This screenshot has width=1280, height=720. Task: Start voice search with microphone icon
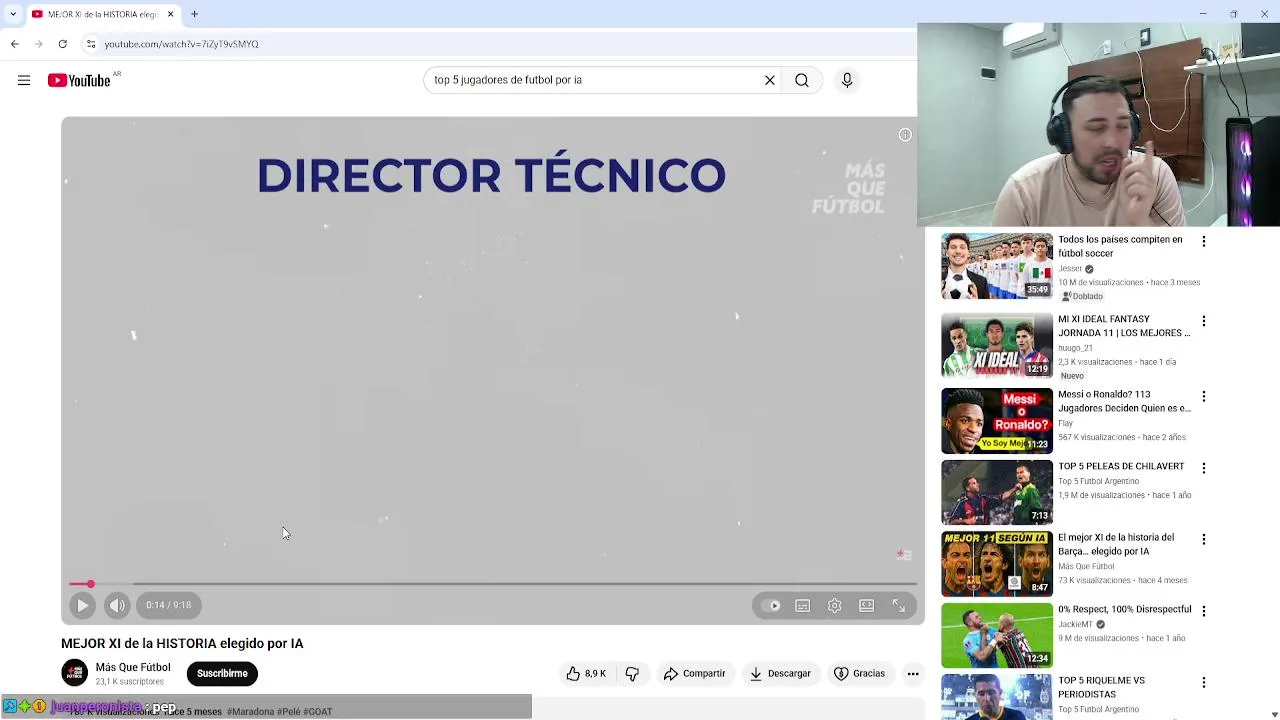coord(847,80)
